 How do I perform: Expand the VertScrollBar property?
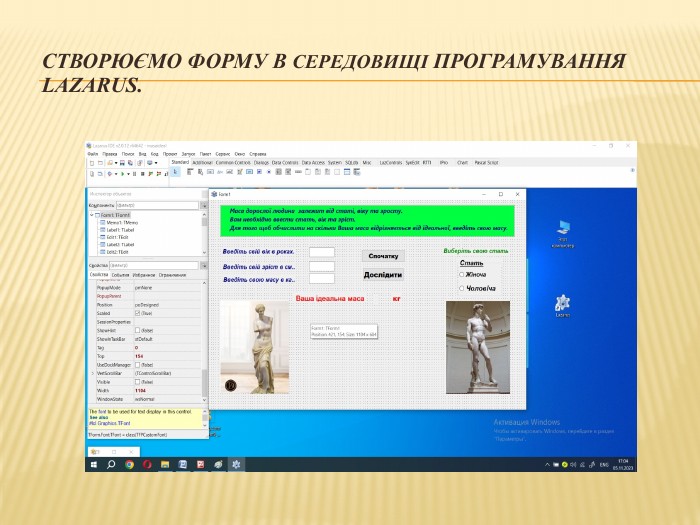coord(92,373)
